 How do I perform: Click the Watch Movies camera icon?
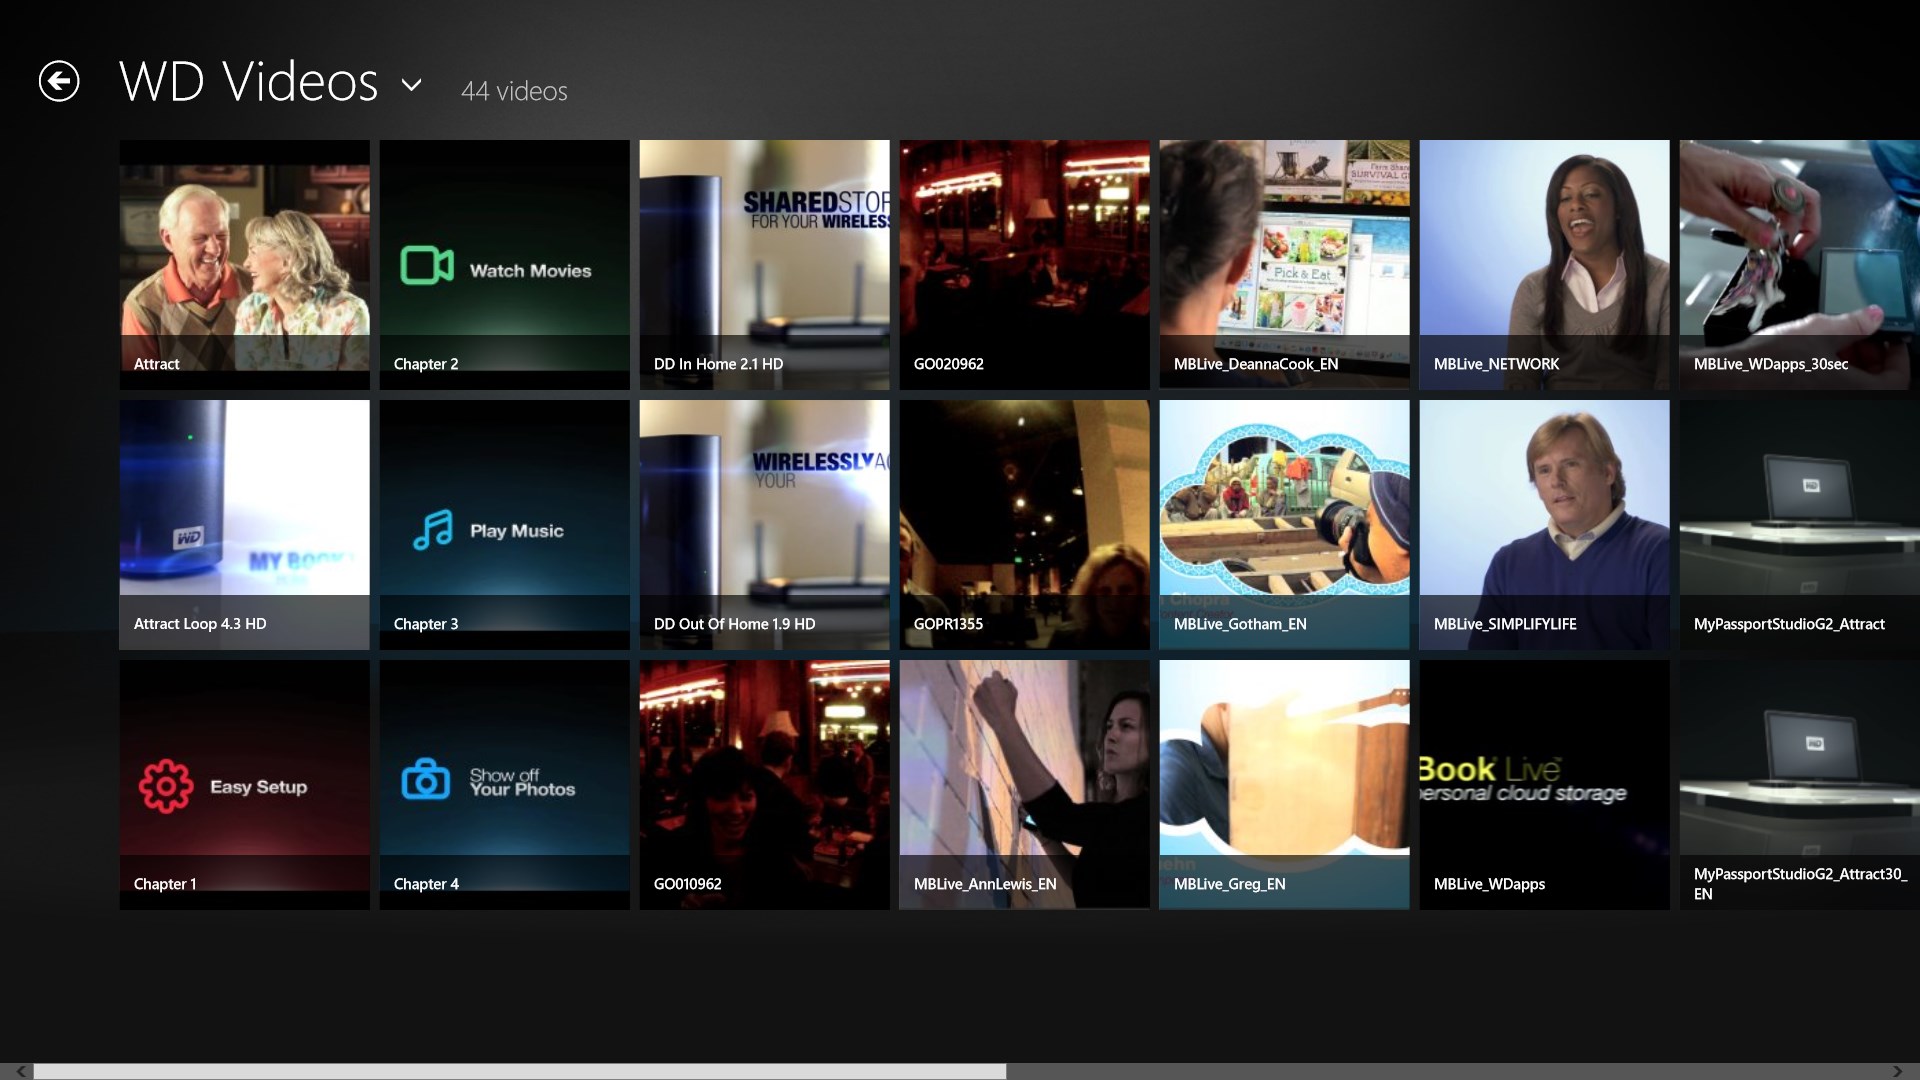tap(427, 265)
